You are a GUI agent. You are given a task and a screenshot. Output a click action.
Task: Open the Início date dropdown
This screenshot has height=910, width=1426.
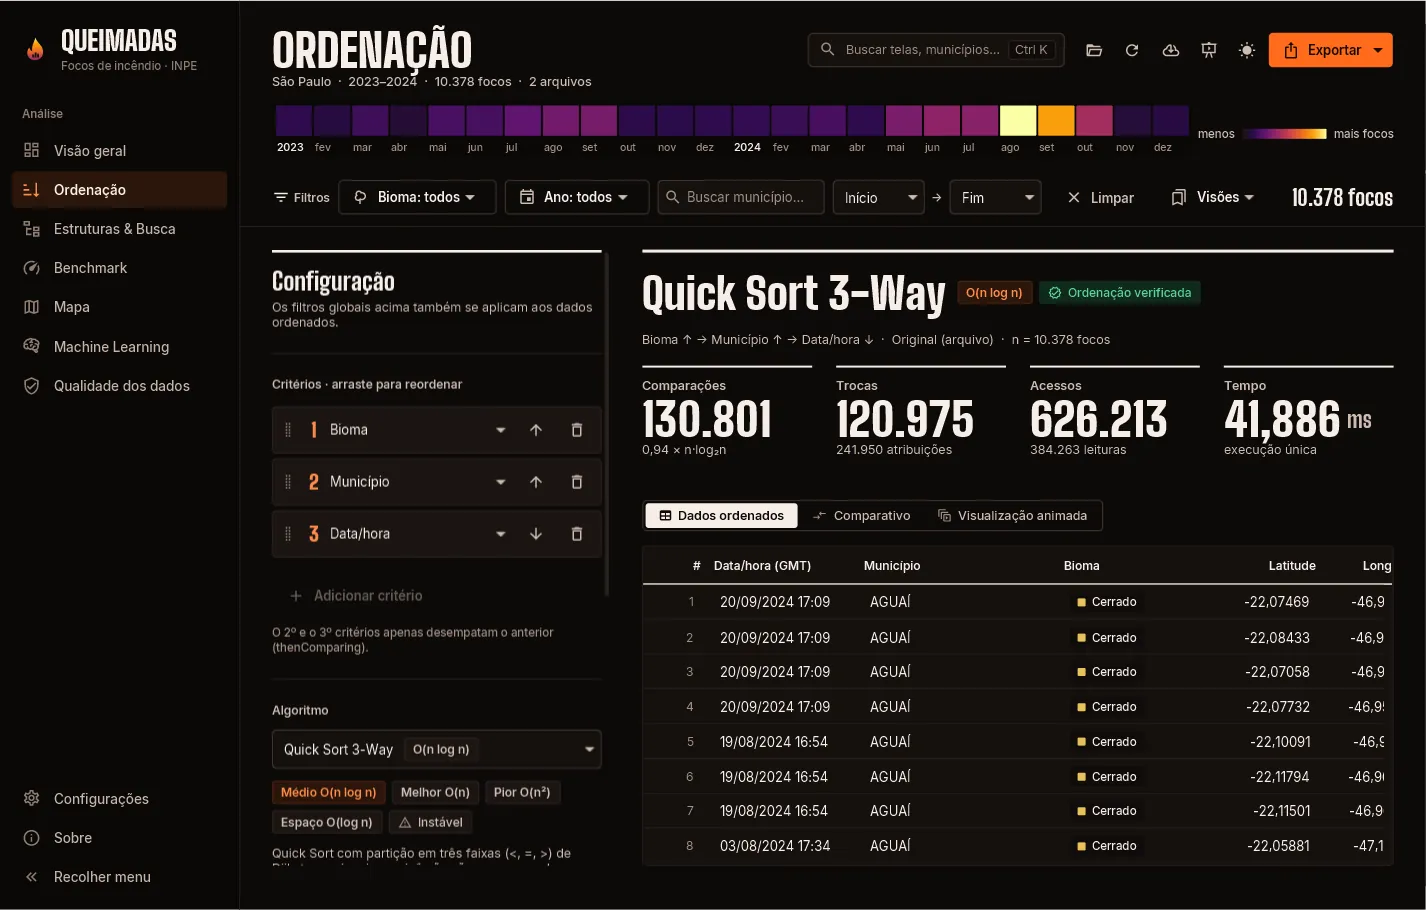coord(878,198)
